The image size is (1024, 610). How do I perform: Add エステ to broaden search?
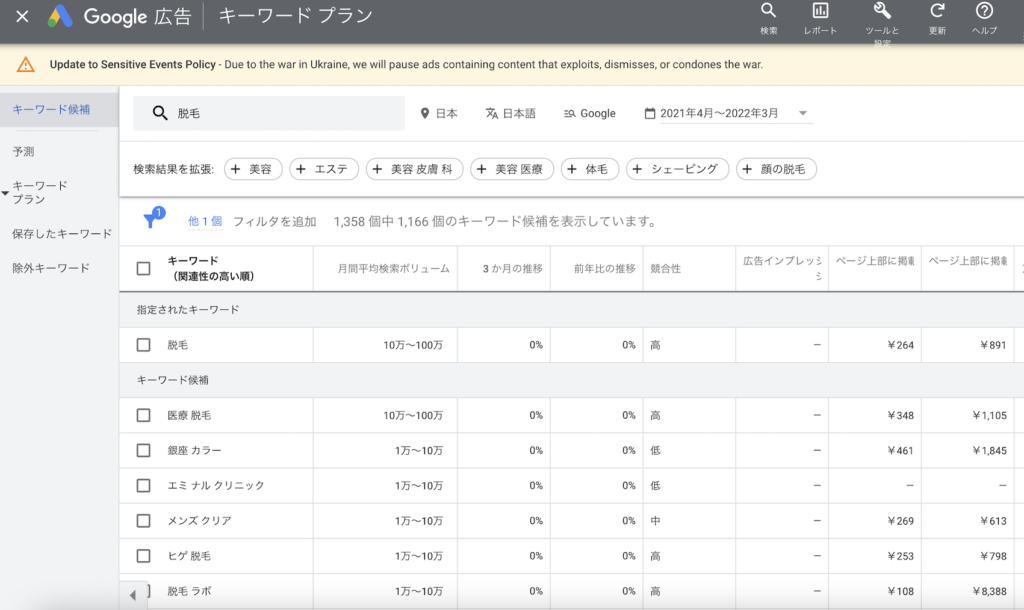[x=324, y=169]
